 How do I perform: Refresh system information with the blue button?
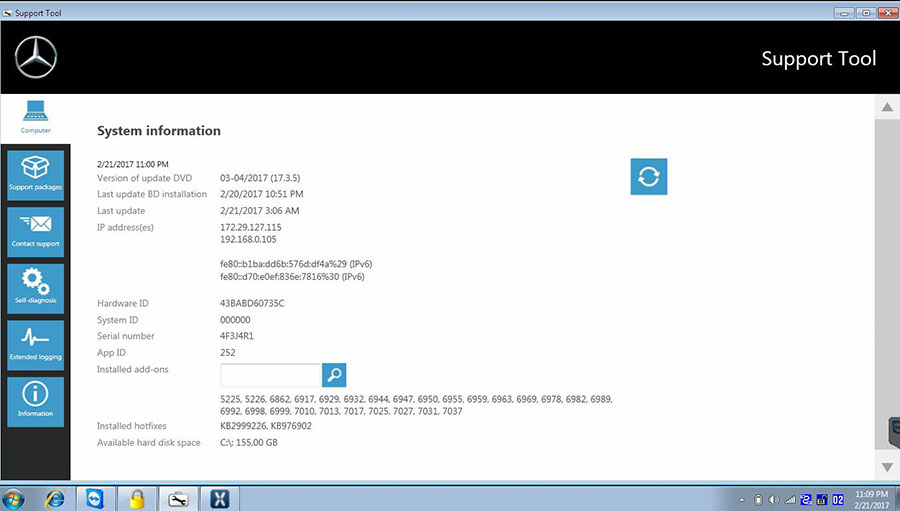pyautogui.click(x=649, y=176)
